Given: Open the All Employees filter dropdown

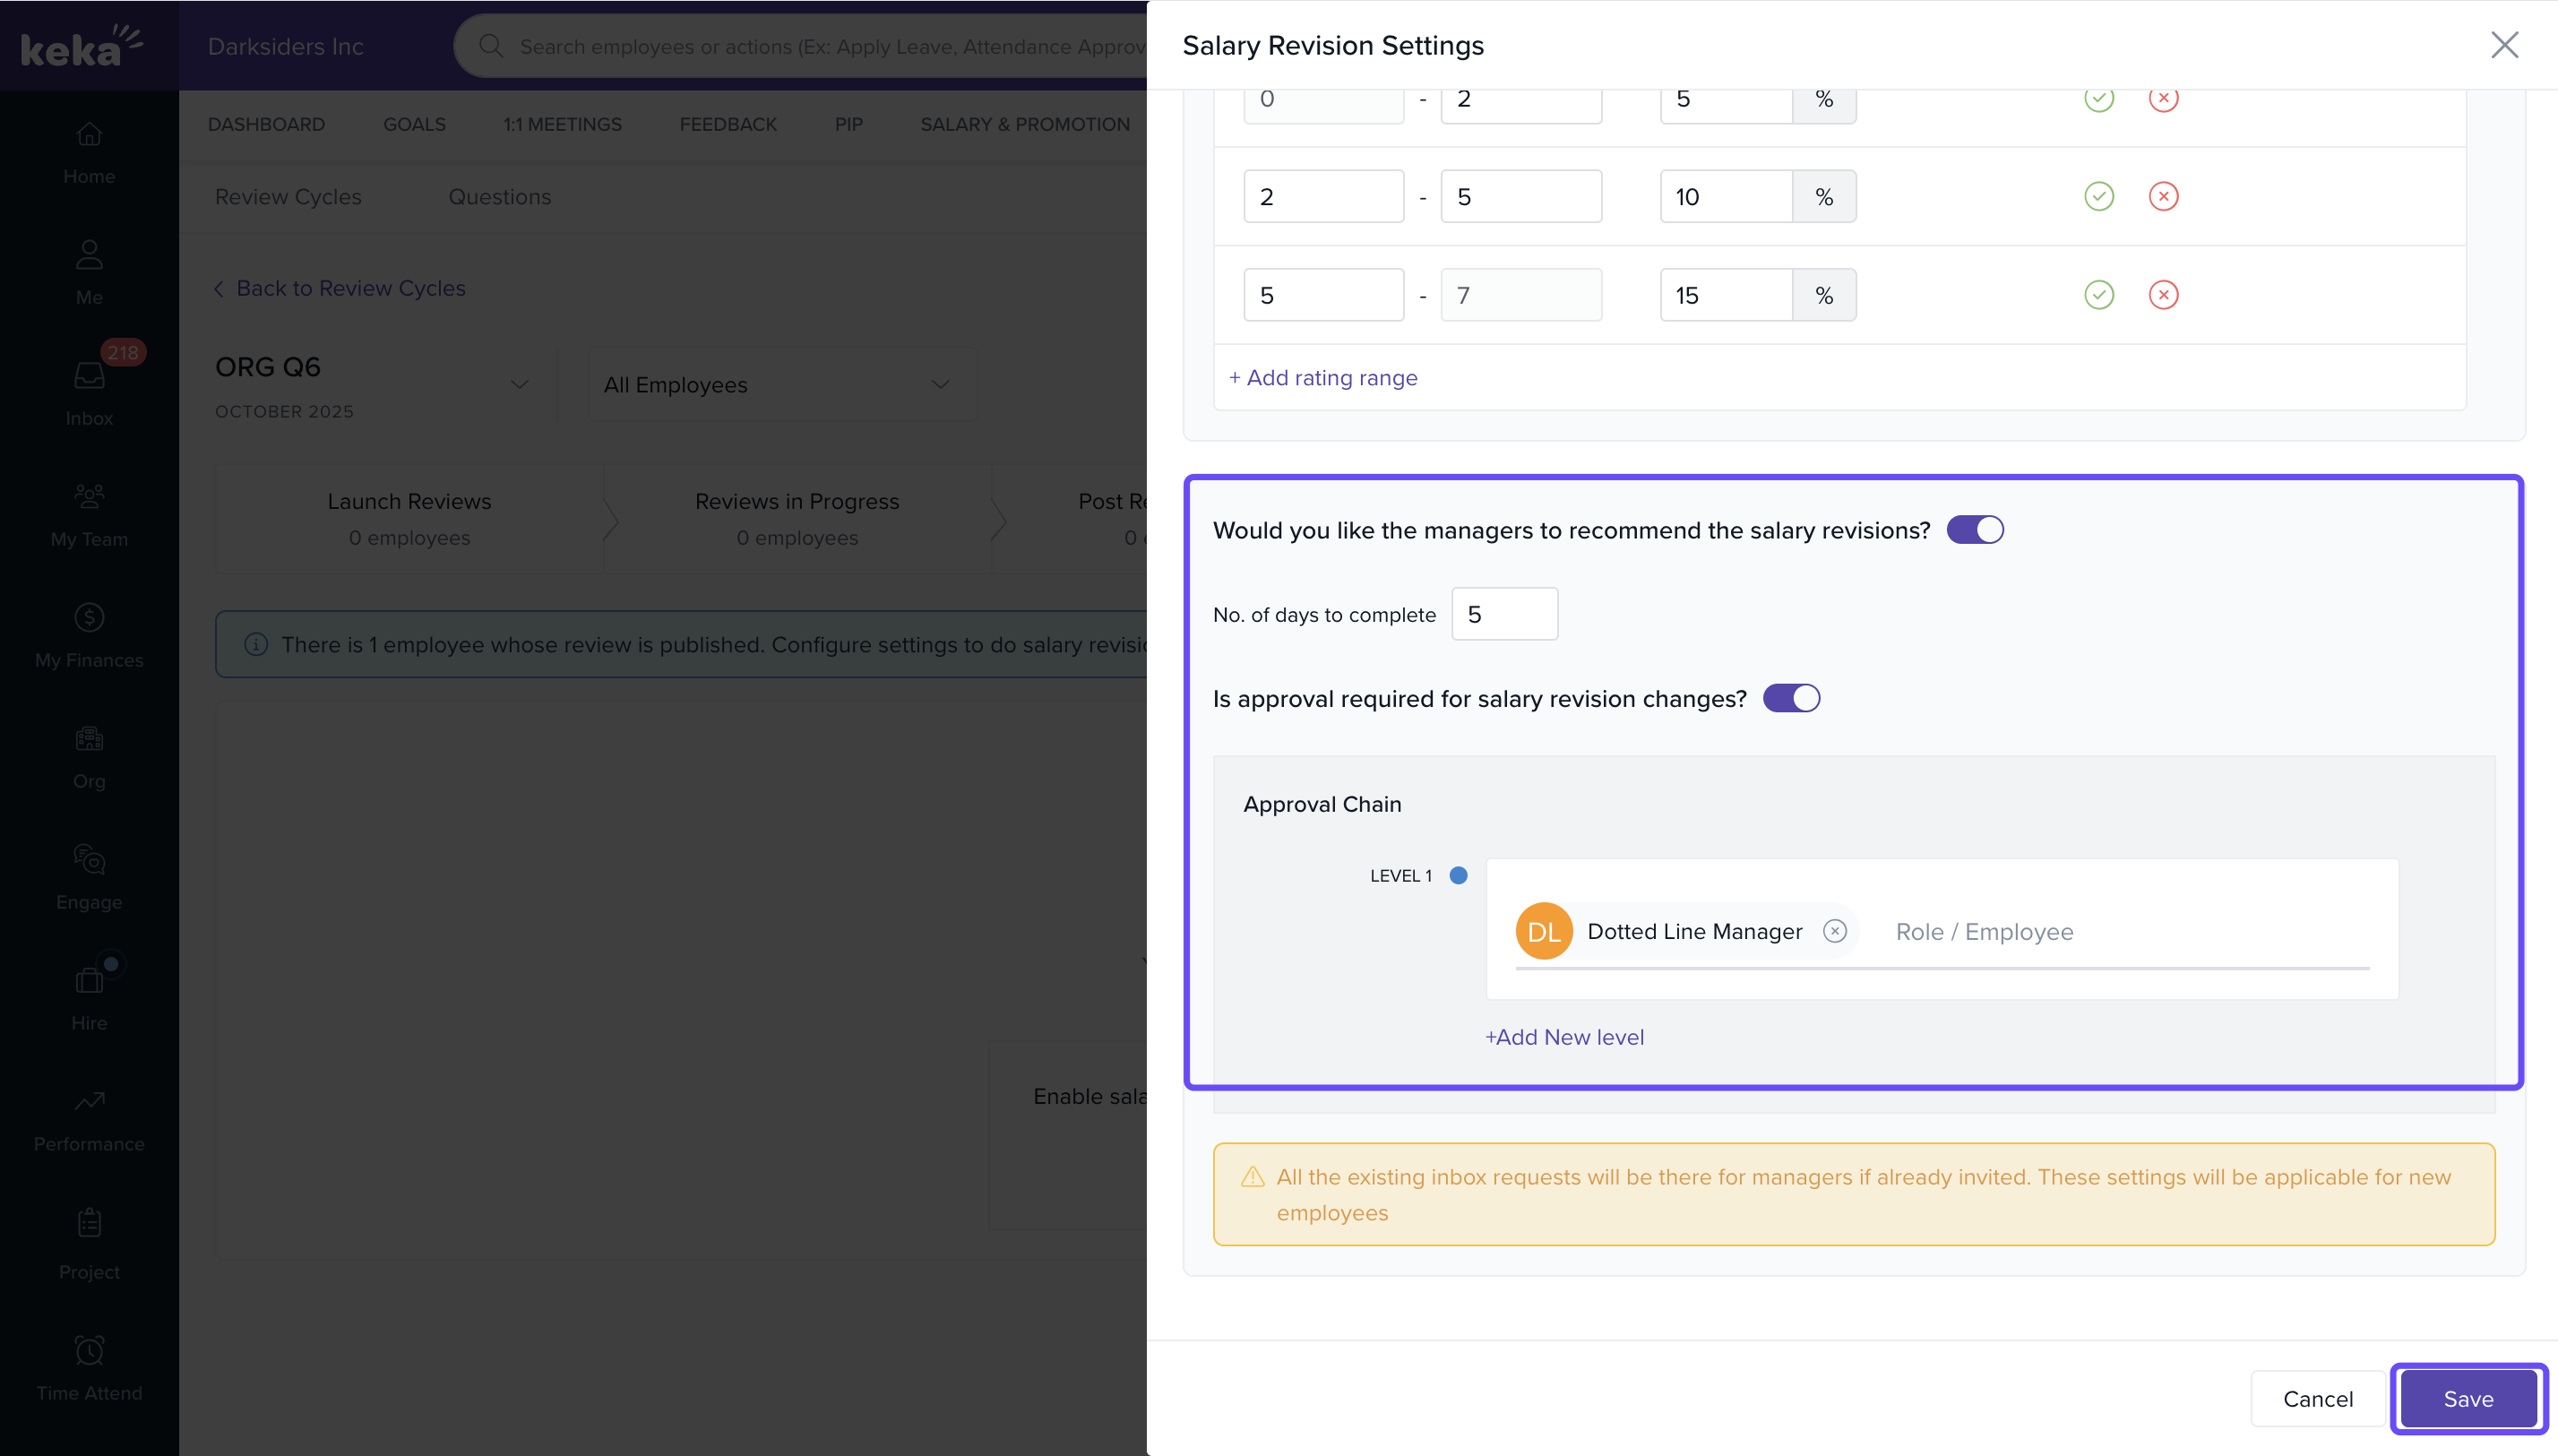Looking at the screenshot, I should [x=781, y=385].
